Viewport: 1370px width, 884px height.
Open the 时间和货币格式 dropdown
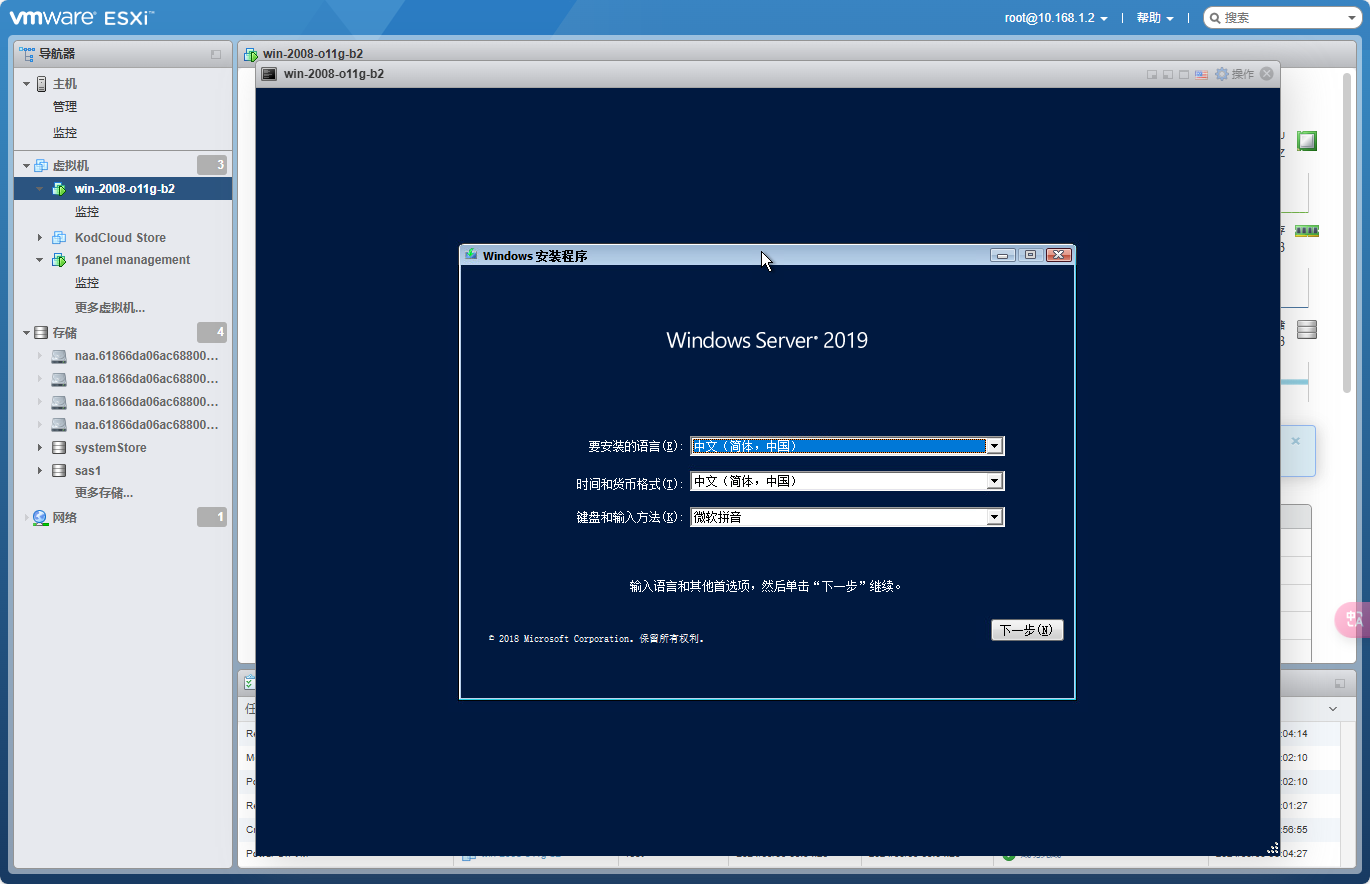click(x=847, y=481)
